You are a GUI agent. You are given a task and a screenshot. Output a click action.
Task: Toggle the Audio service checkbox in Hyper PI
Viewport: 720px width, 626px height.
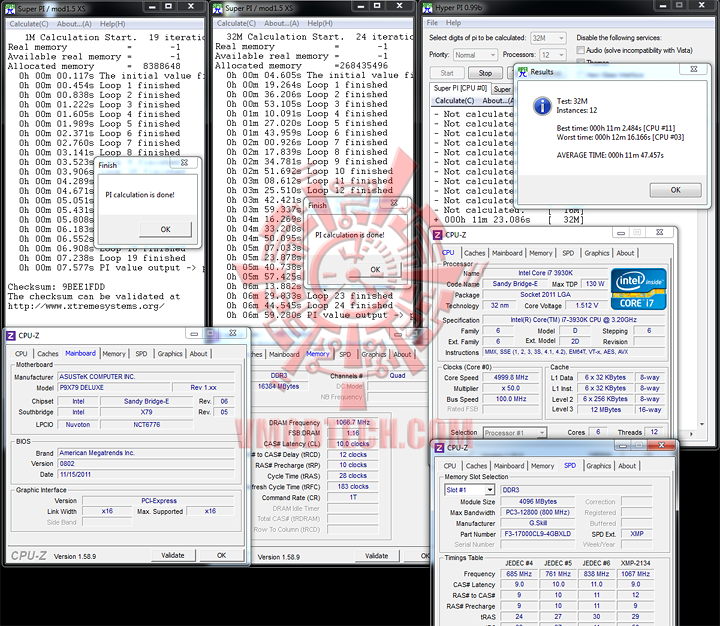coord(580,50)
